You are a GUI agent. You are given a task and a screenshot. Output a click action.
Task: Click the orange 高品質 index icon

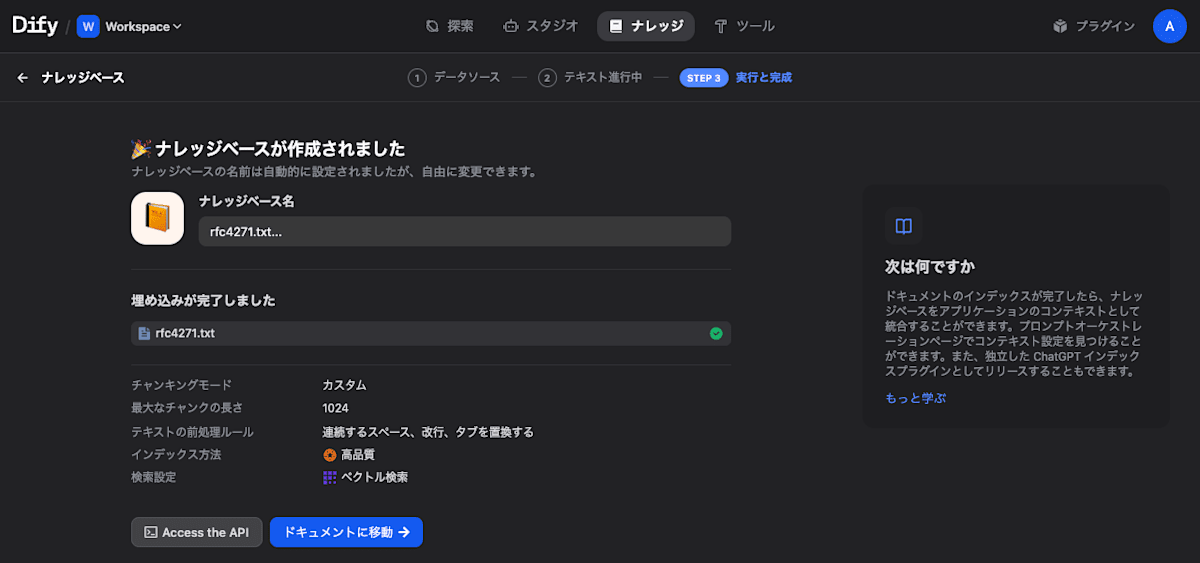(x=330, y=455)
